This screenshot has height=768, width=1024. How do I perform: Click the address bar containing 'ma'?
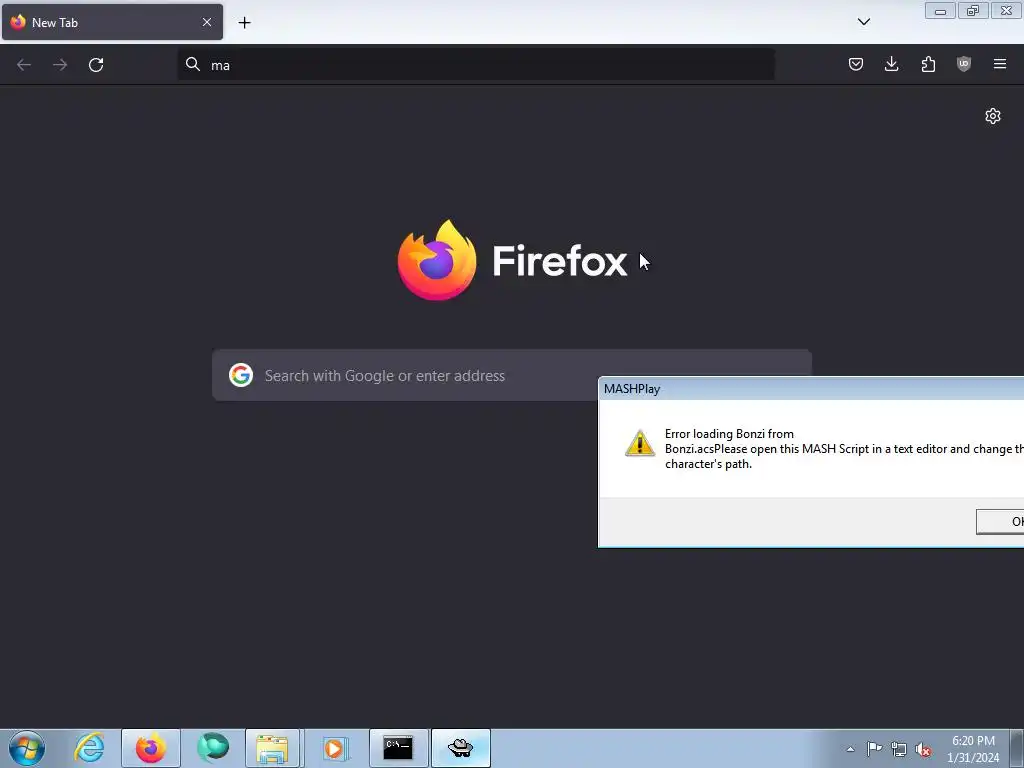[476, 65]
